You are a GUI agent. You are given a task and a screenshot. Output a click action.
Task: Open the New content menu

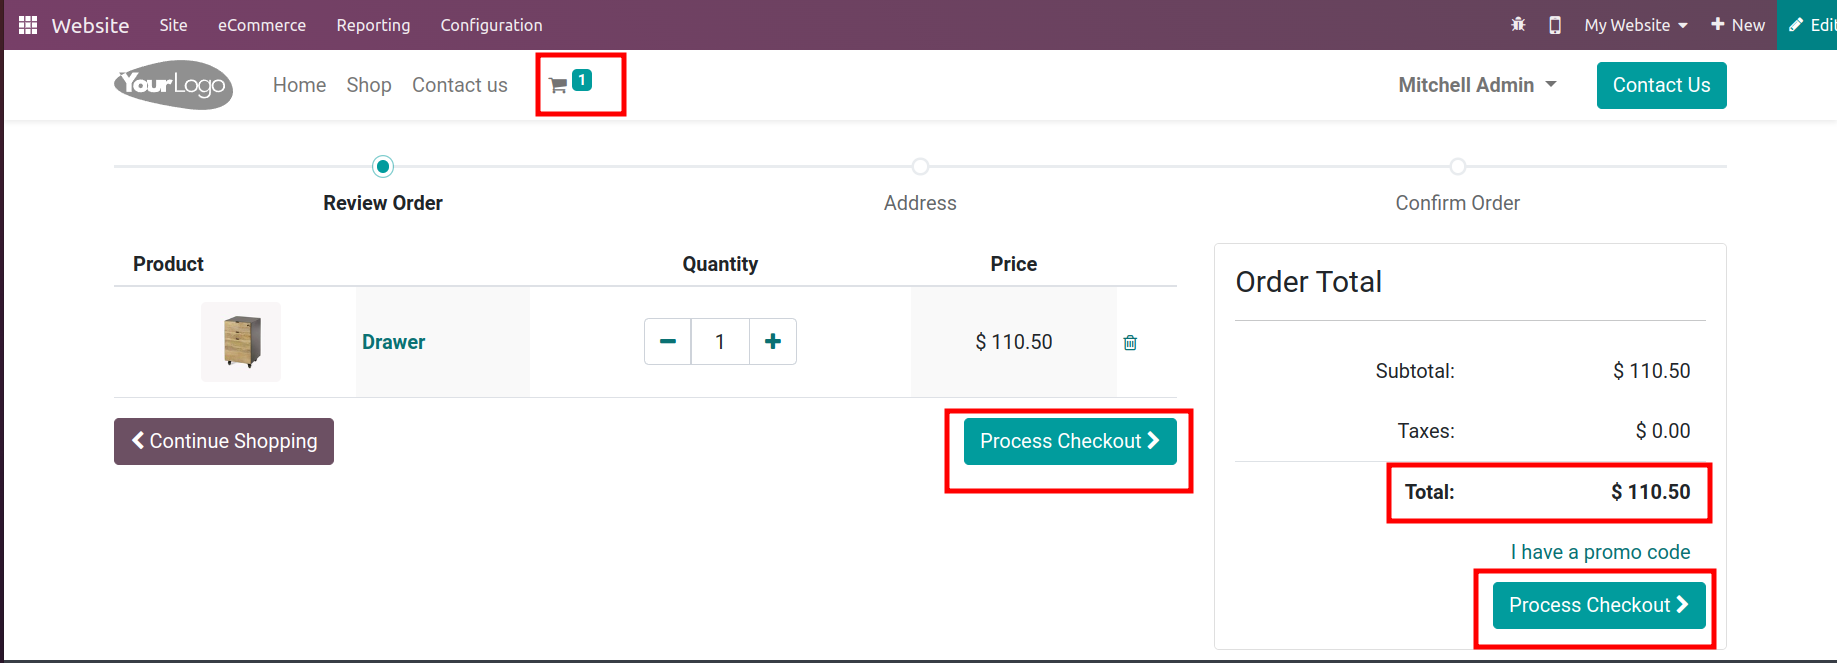[x=1738, y=25]
